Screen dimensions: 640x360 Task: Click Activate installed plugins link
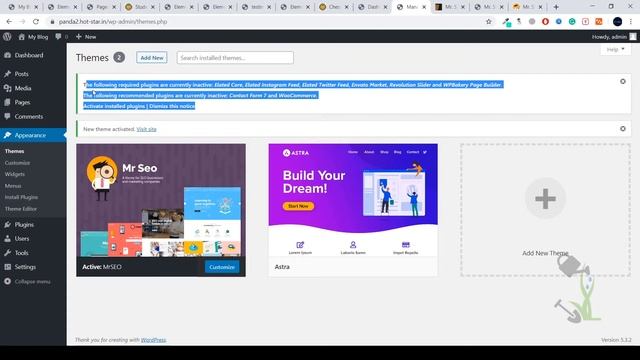pos(114,106)
